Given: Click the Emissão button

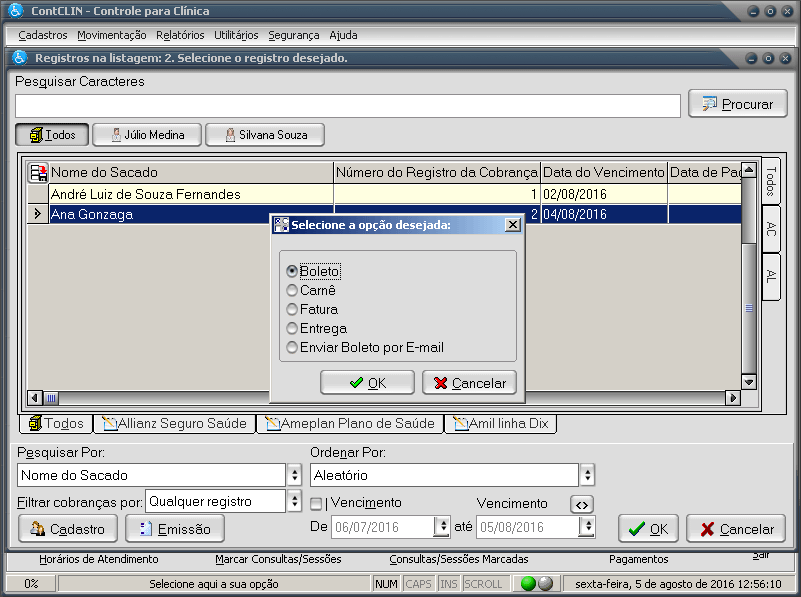Looking at the screenshot, I should tap(175, 529).
